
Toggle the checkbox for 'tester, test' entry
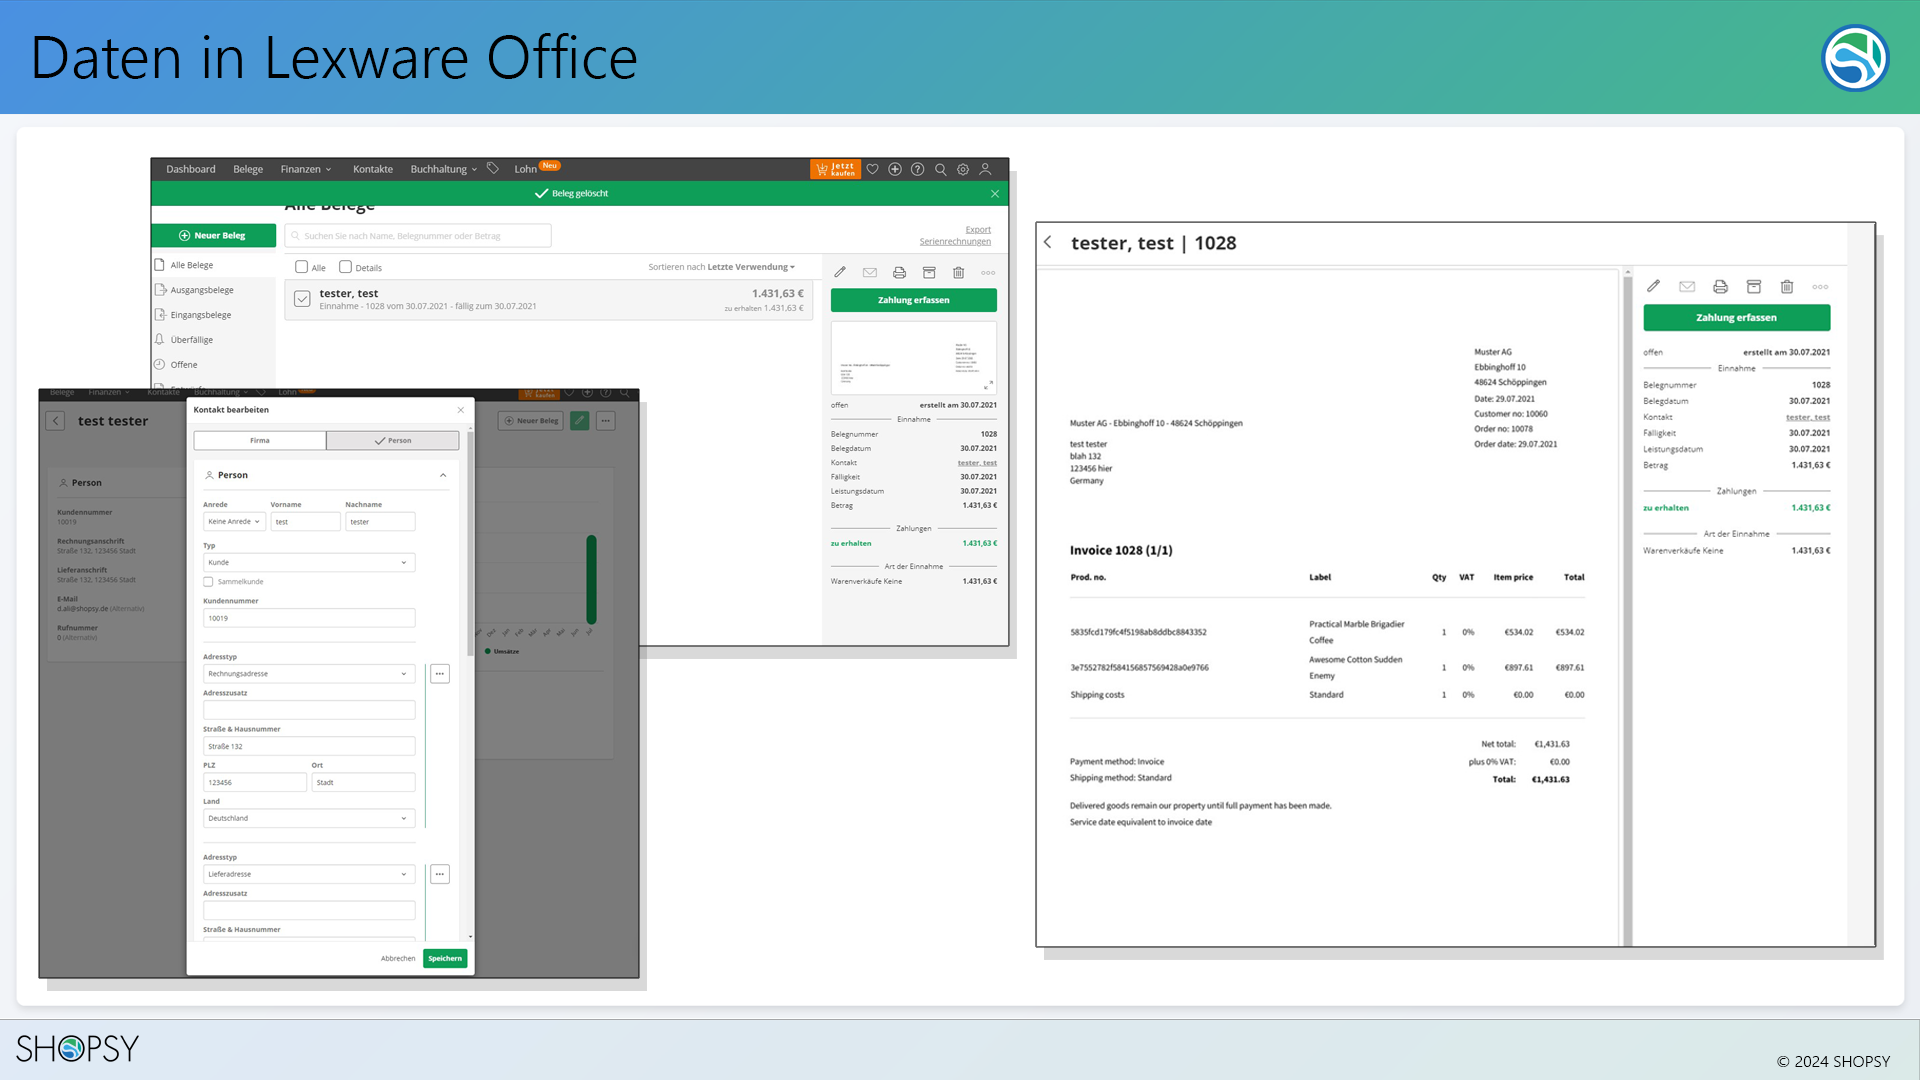click(302, 299)
